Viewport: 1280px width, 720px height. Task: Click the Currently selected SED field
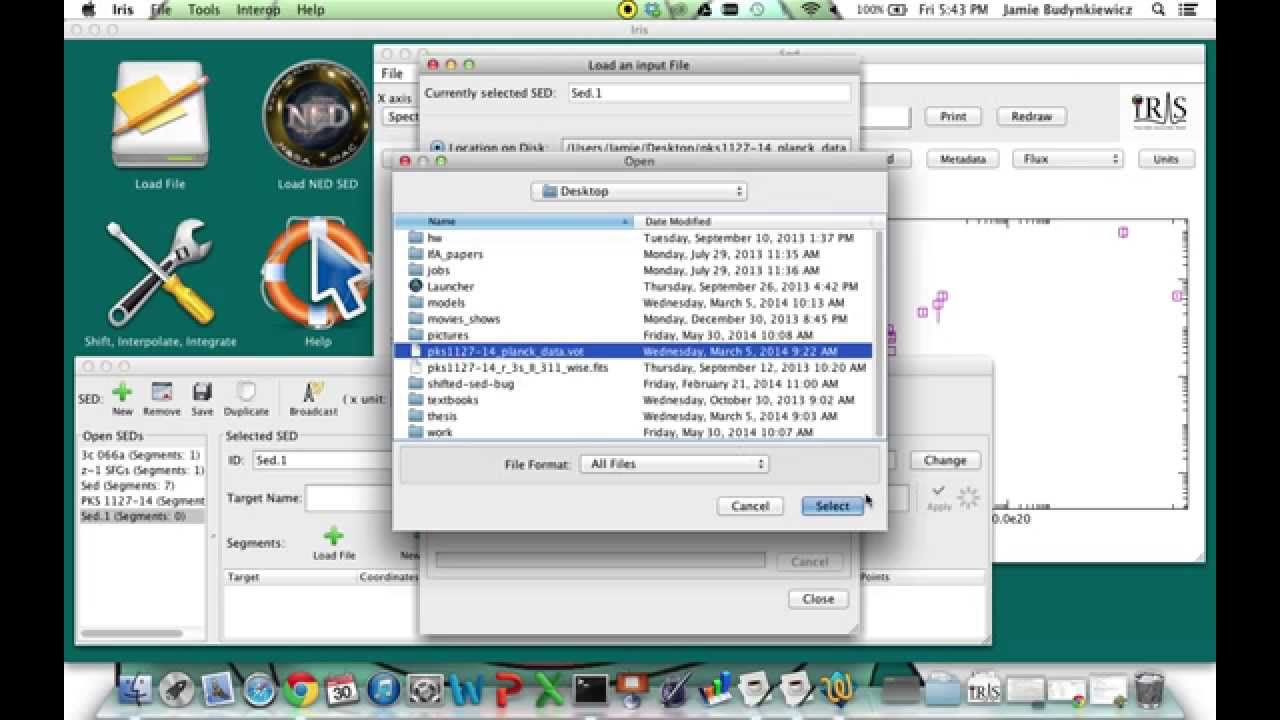tap(709, 93)
